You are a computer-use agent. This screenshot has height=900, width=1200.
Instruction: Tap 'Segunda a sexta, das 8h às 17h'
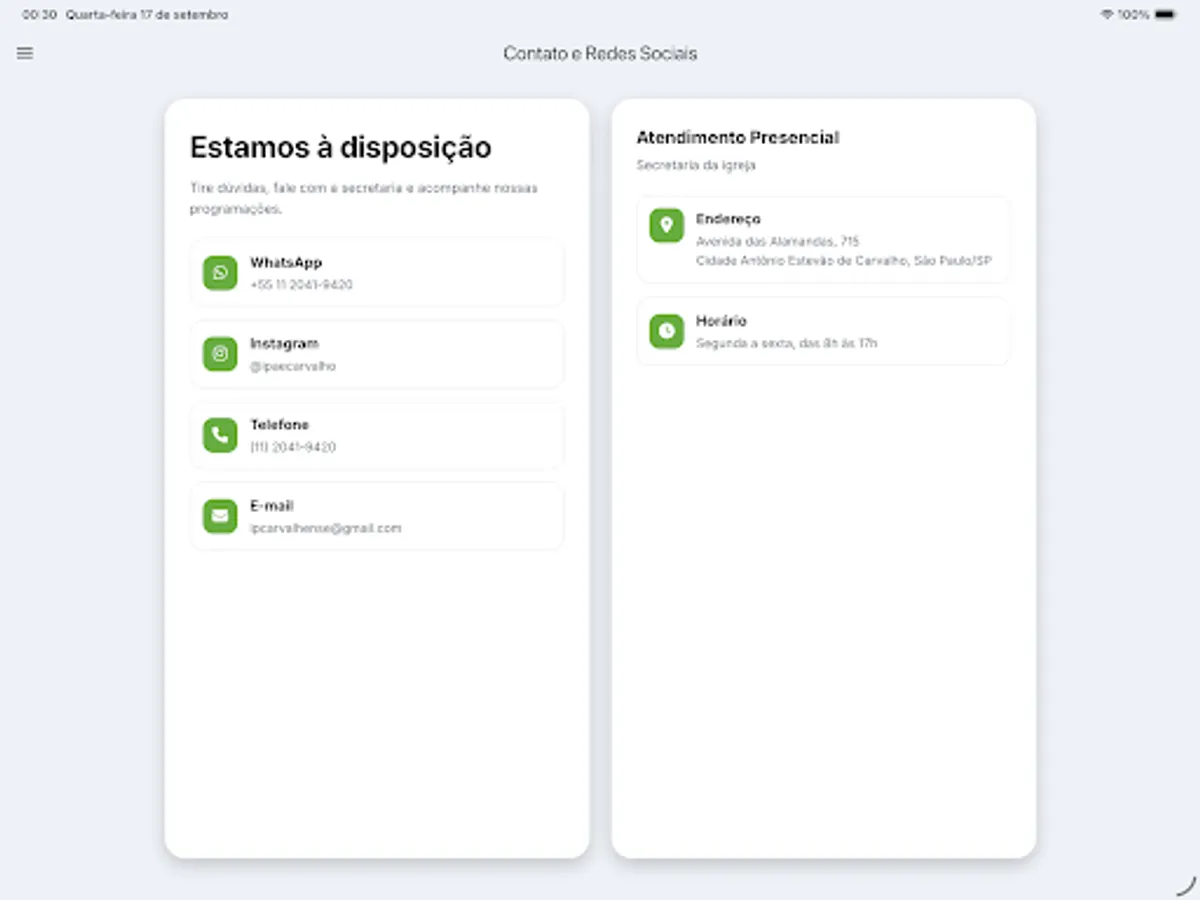pyautogui.click(x=786, y=343)
